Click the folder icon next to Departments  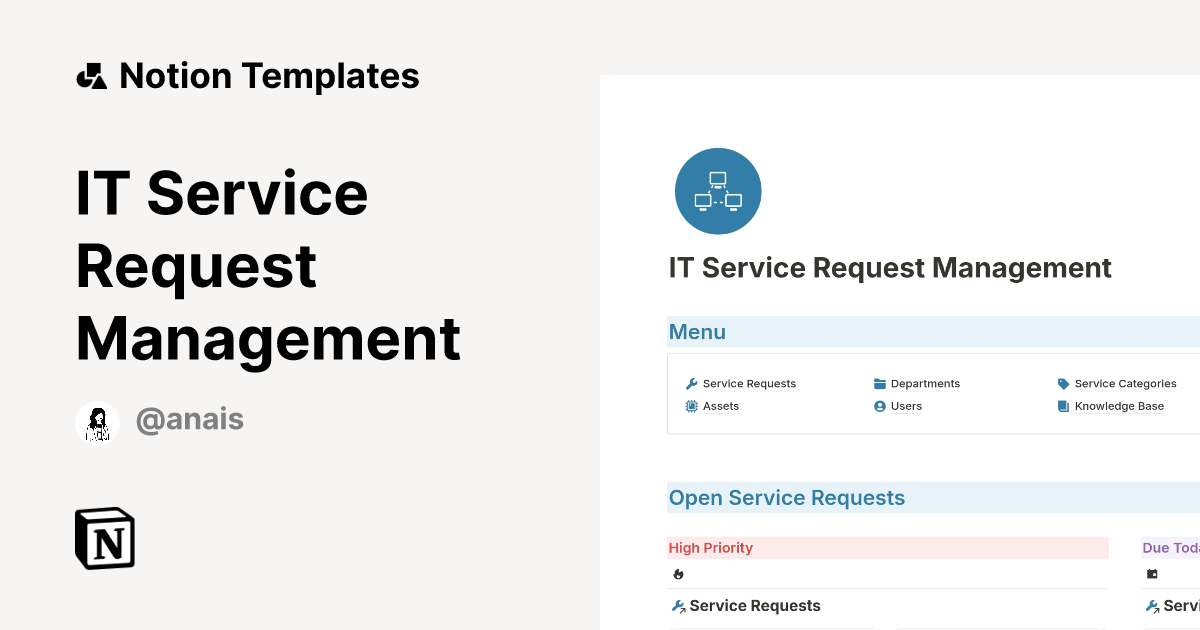878,383
